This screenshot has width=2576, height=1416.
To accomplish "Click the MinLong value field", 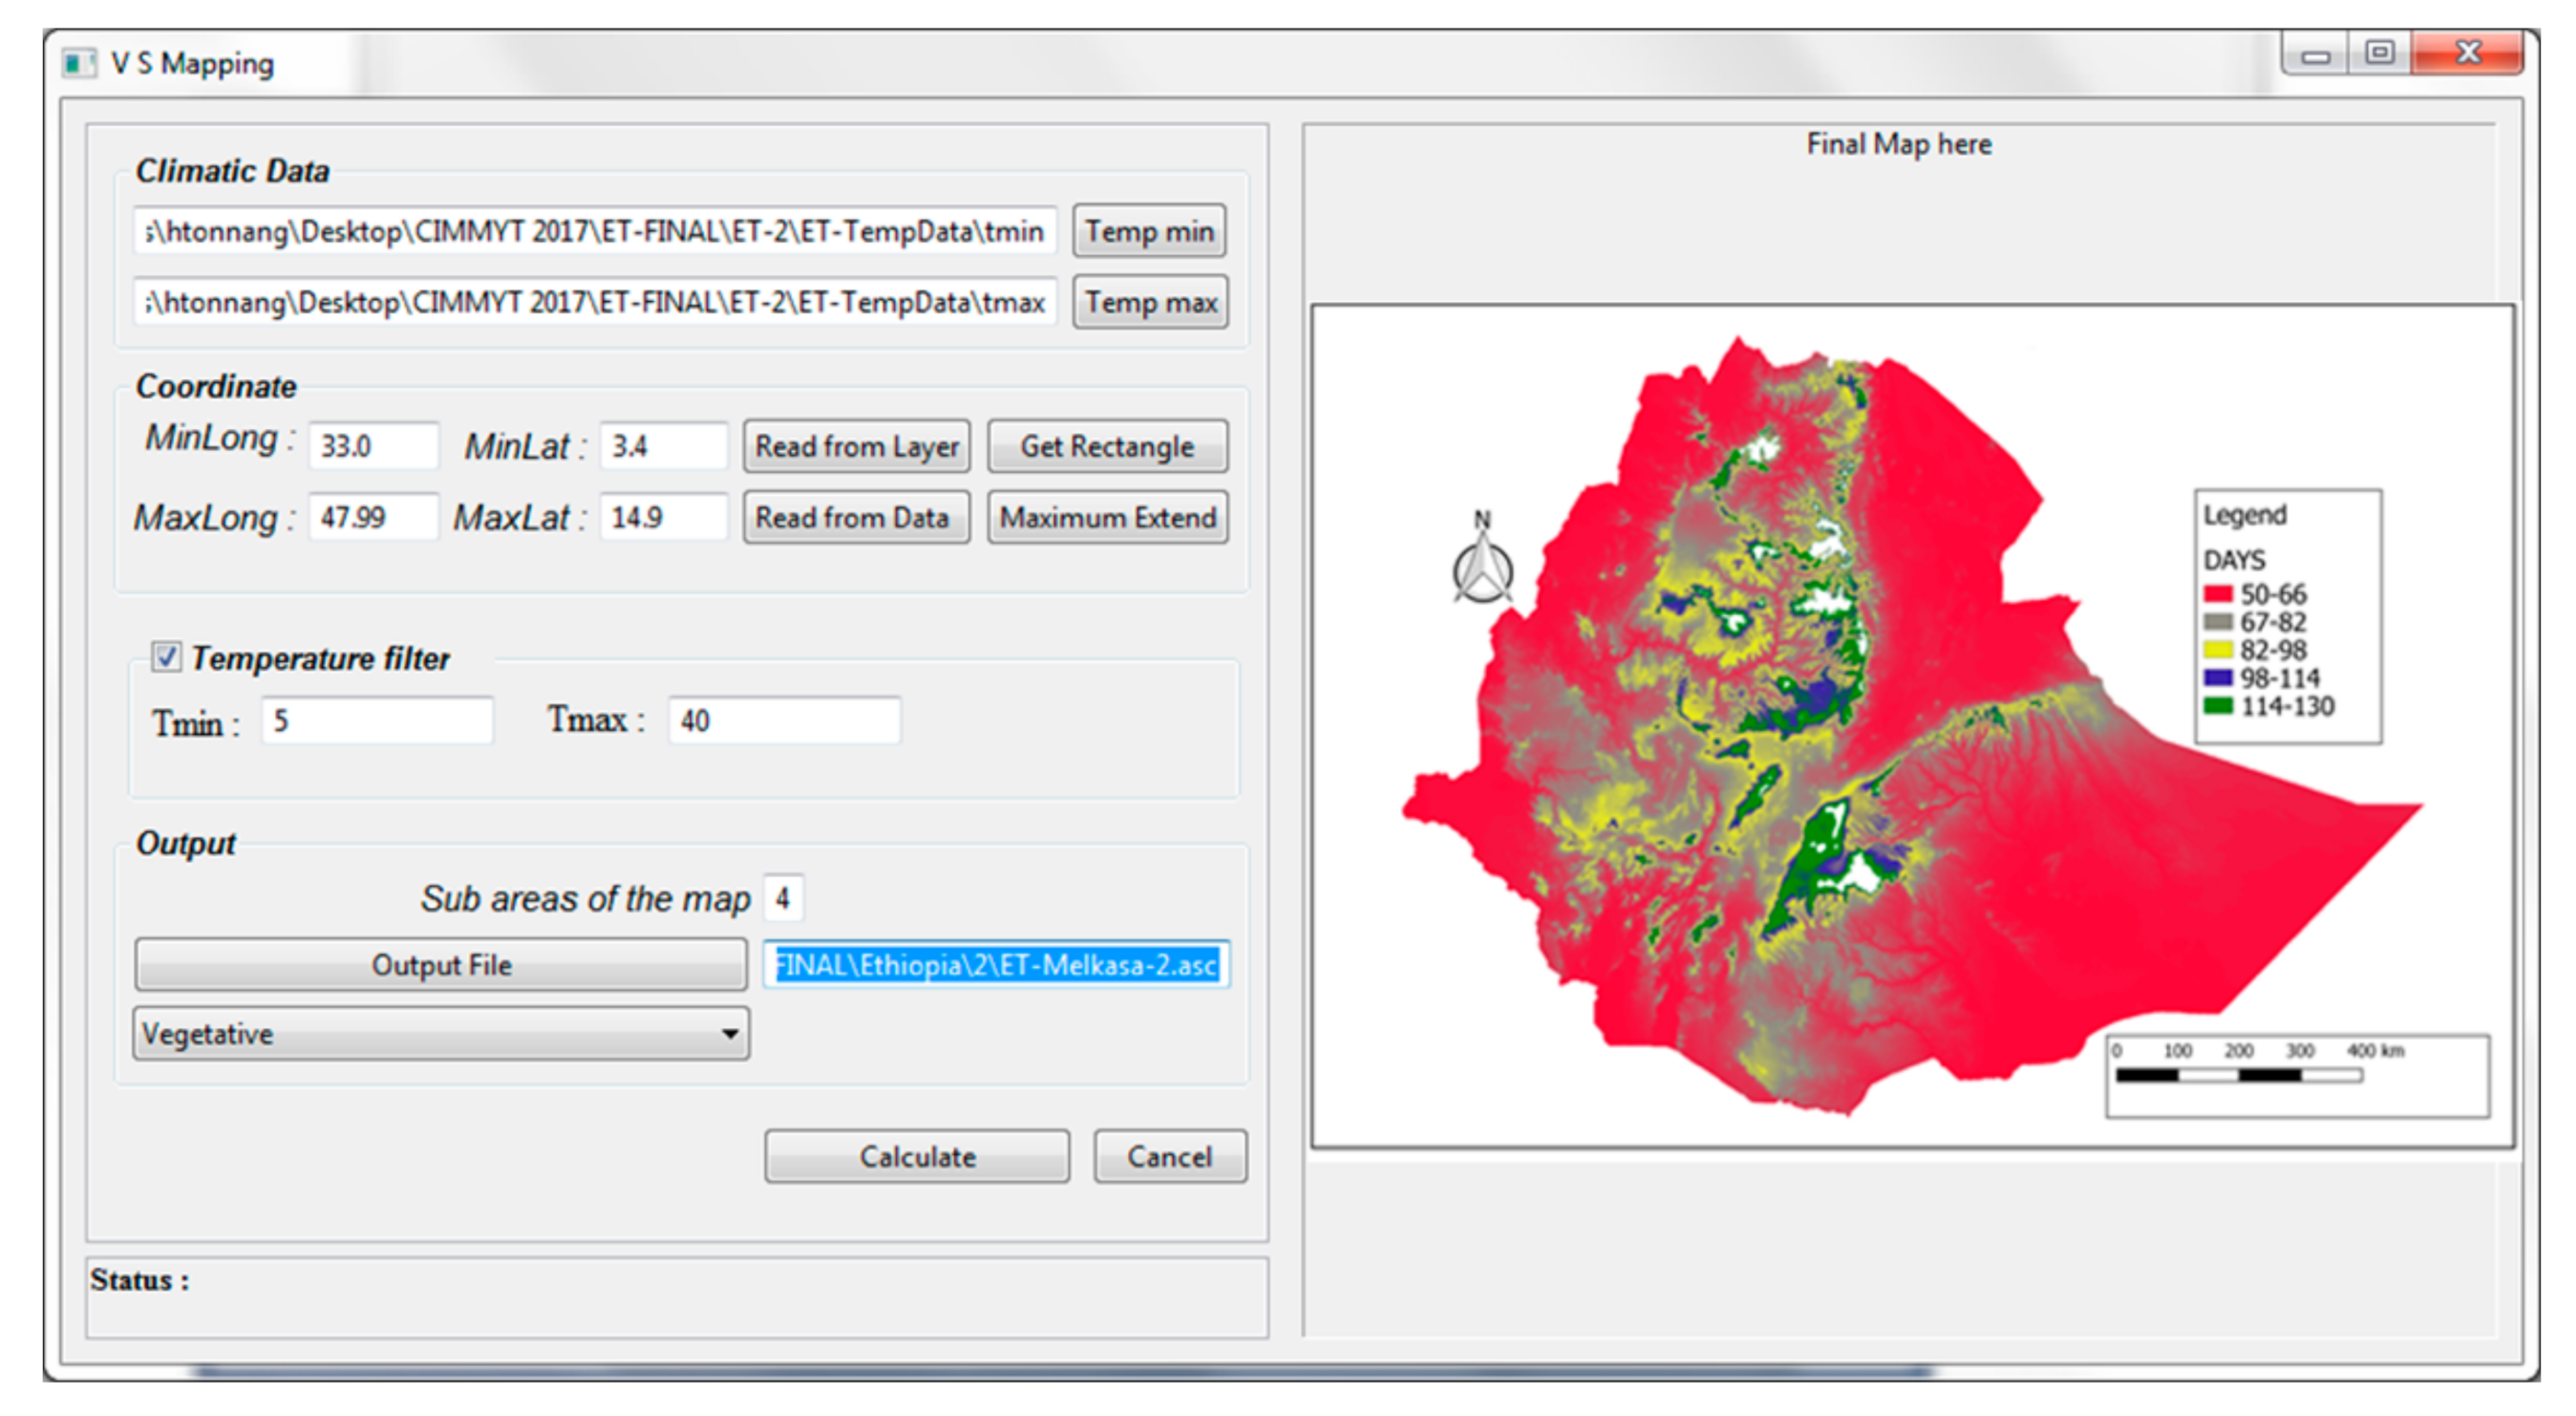I will 373,446.
